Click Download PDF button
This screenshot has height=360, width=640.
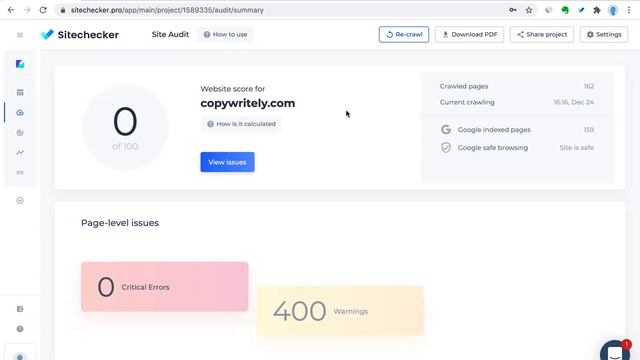click(x=469, y=35)
